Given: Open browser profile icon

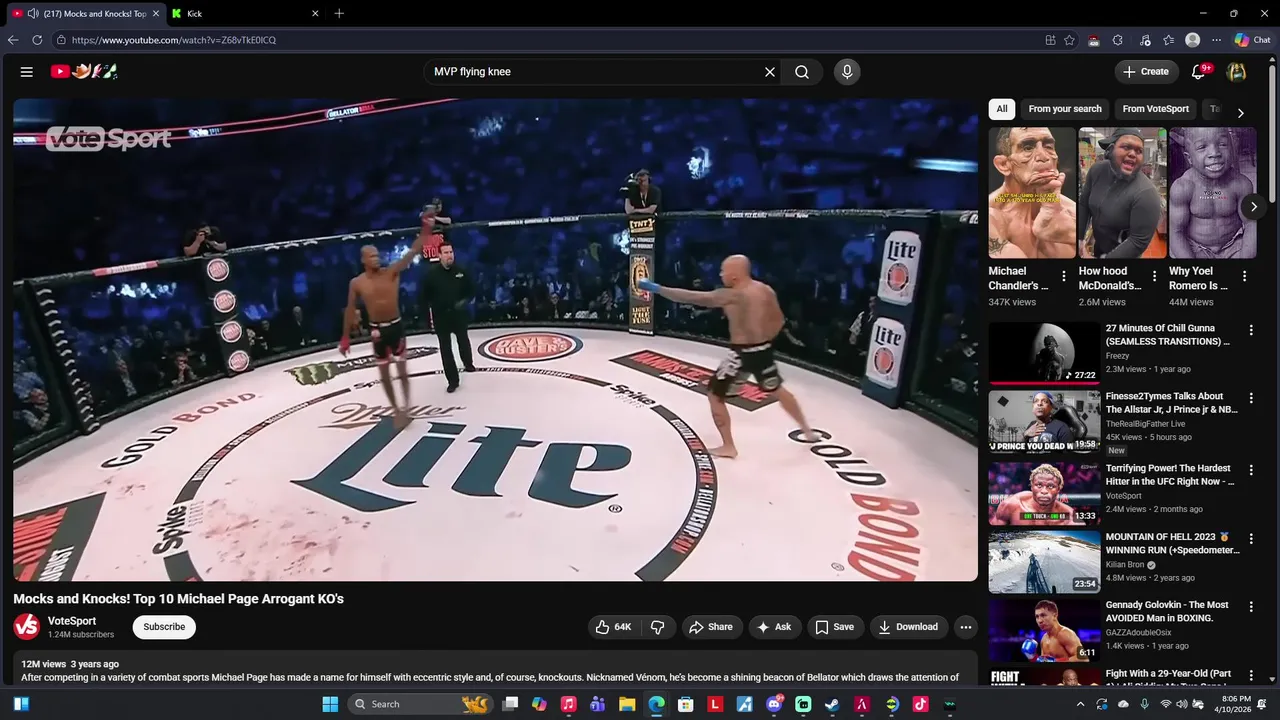Looking at the screenshot, I should click(x=1192, y=40).
